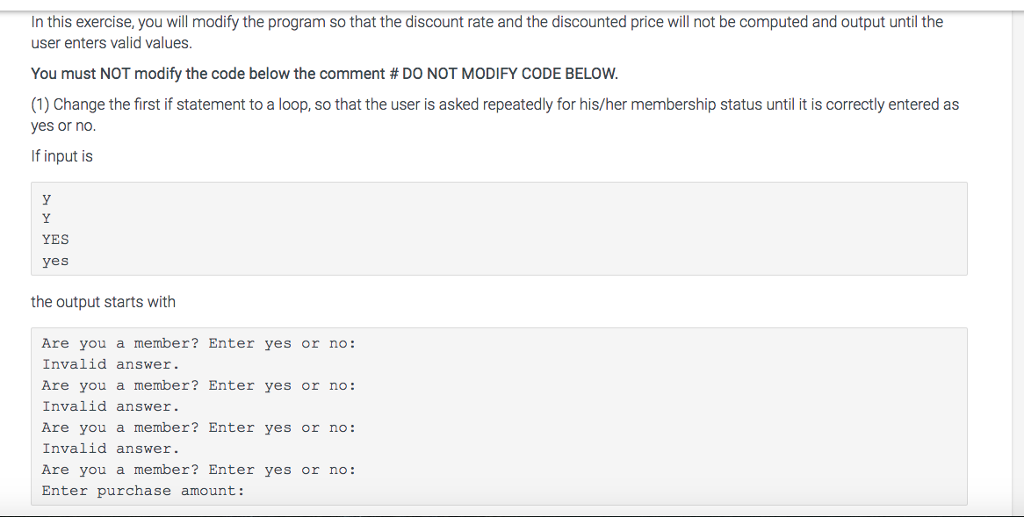Screen dimensions: 1024x517
Task: Click the "user enters valid values" line
Action: tap(111, 43)
